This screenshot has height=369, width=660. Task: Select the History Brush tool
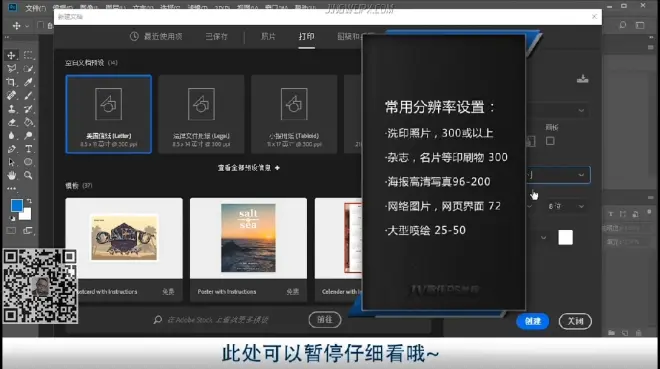coord(28,109)
